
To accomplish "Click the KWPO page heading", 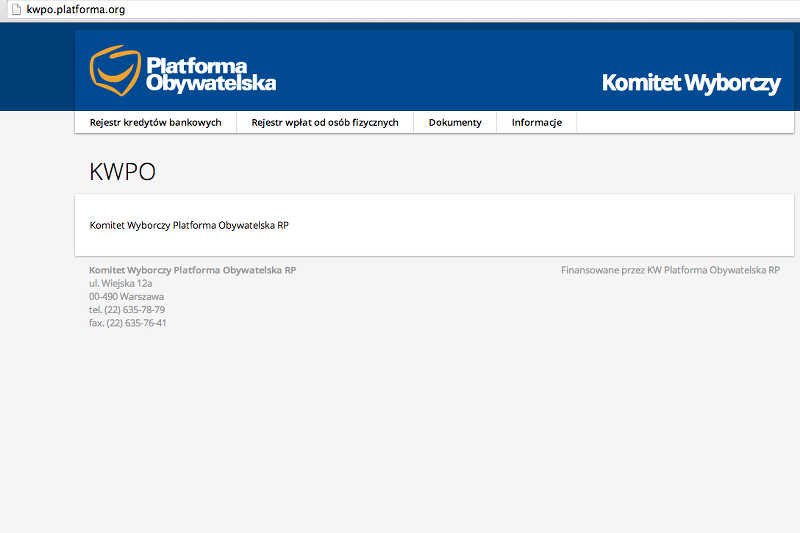I will [x=122, y=171].
